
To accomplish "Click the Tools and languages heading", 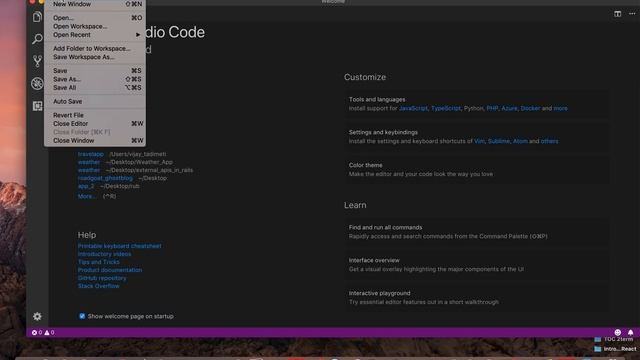I will [x=377, y=100].
